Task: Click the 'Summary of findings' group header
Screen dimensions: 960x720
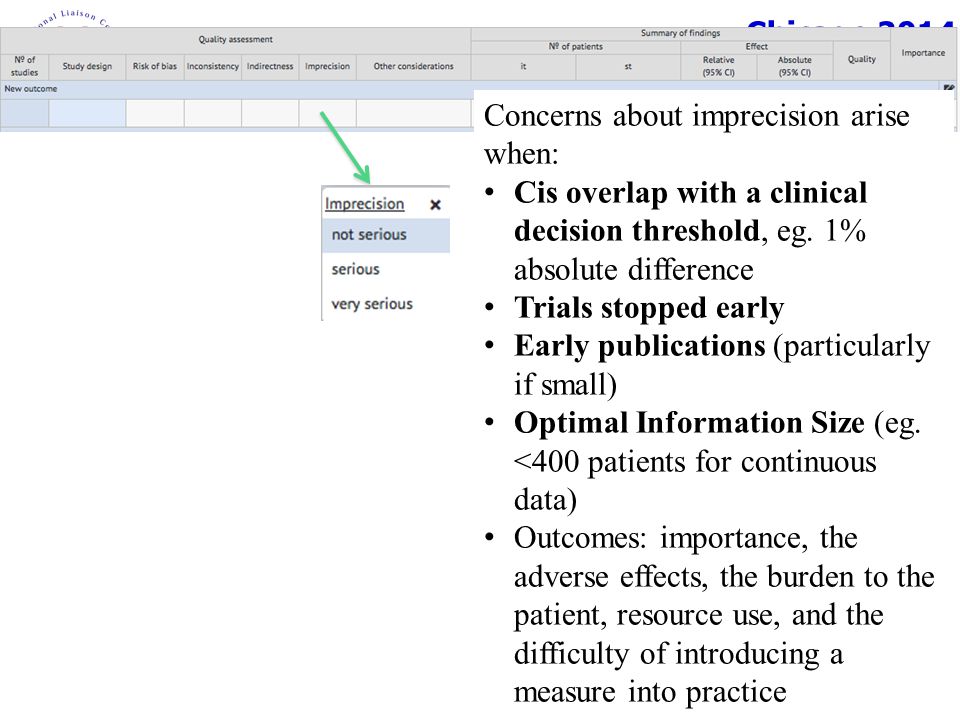Action: click(x=680, y=33)
